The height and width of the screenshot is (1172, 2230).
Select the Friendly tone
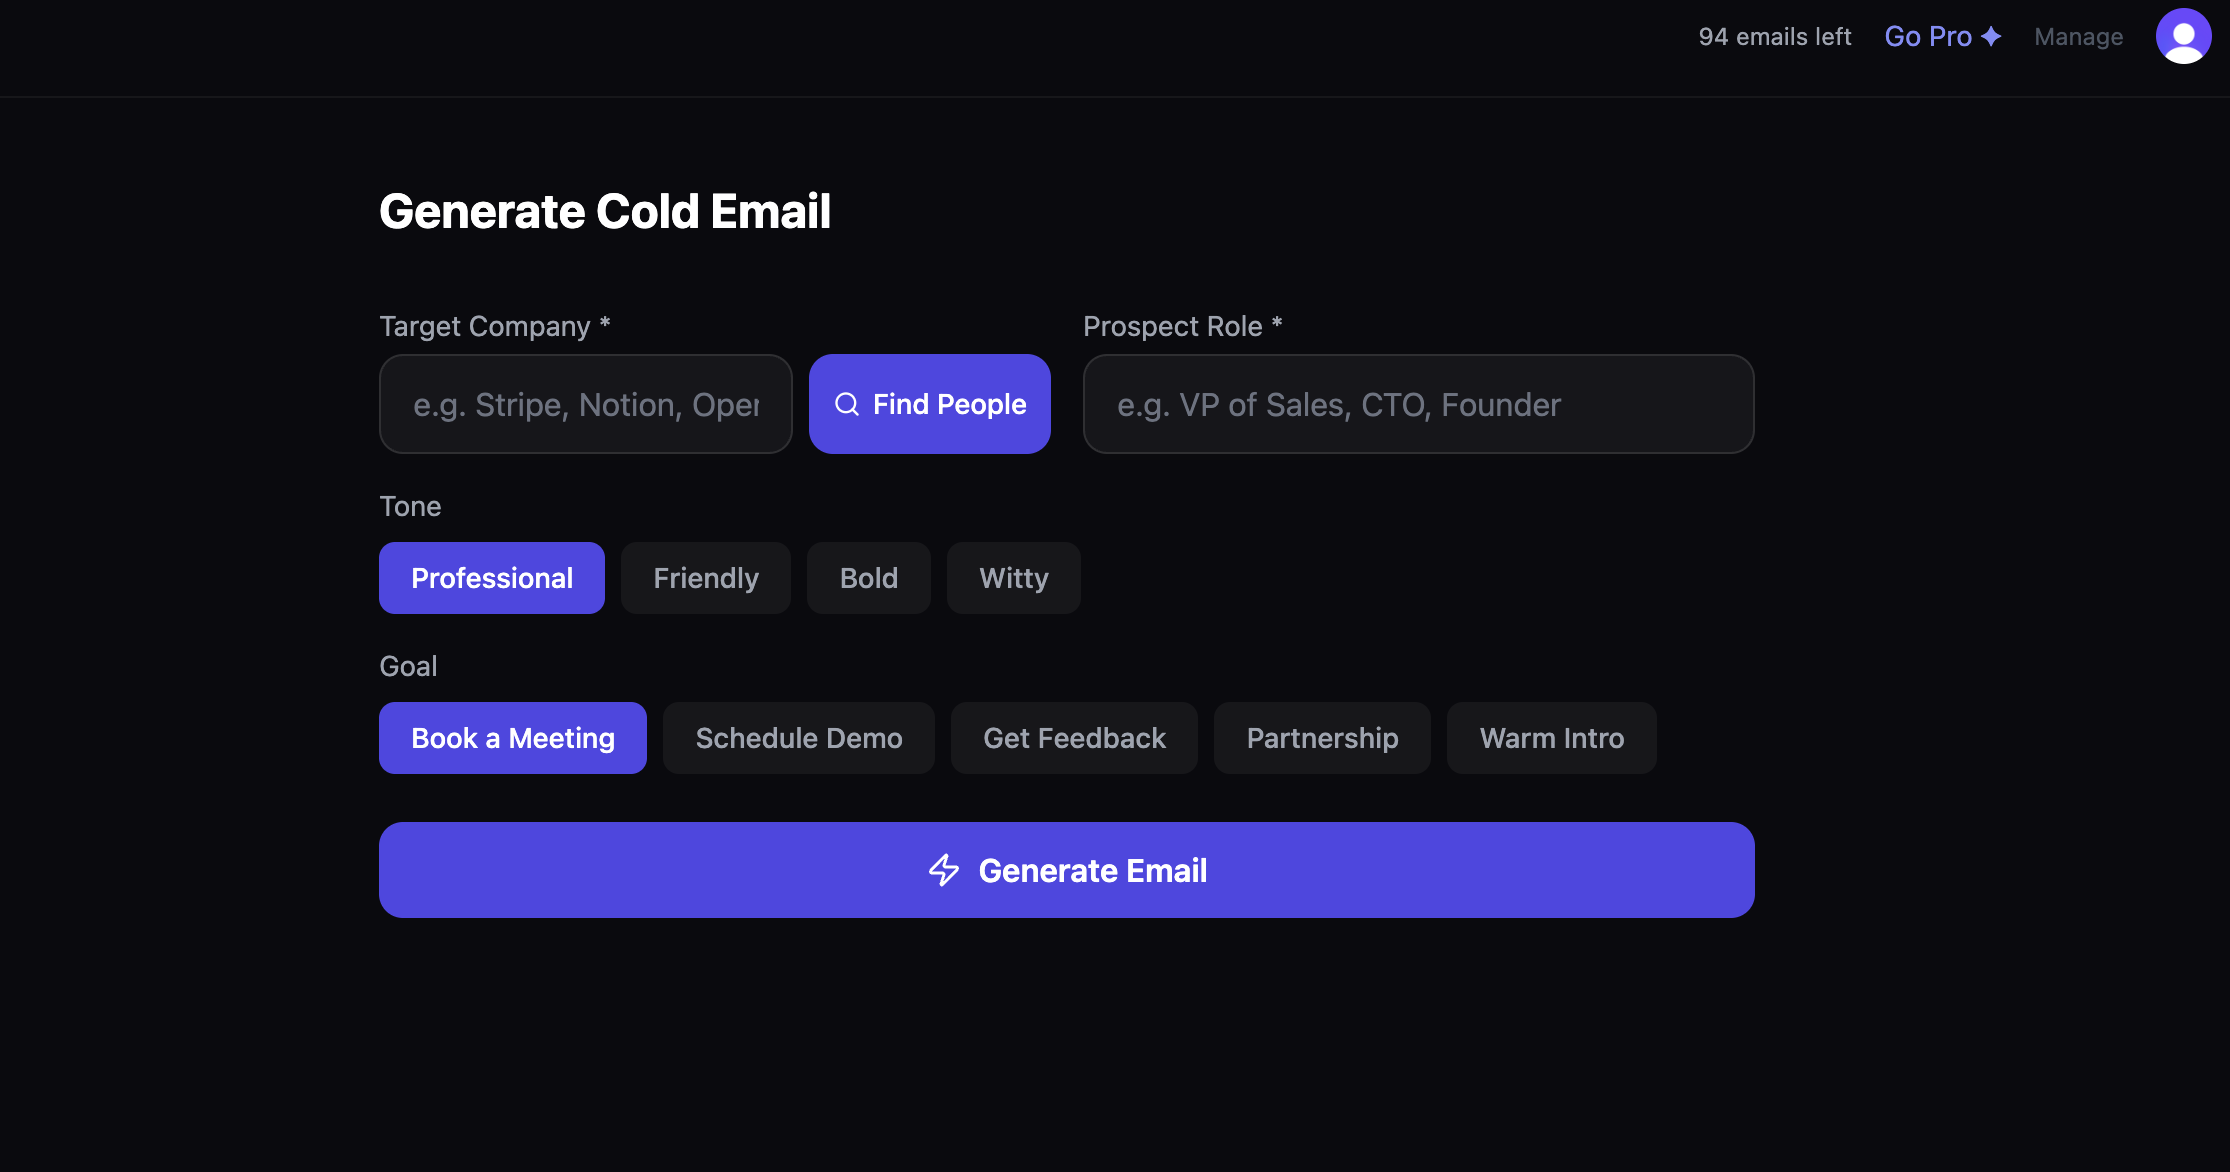pos(705,577)
